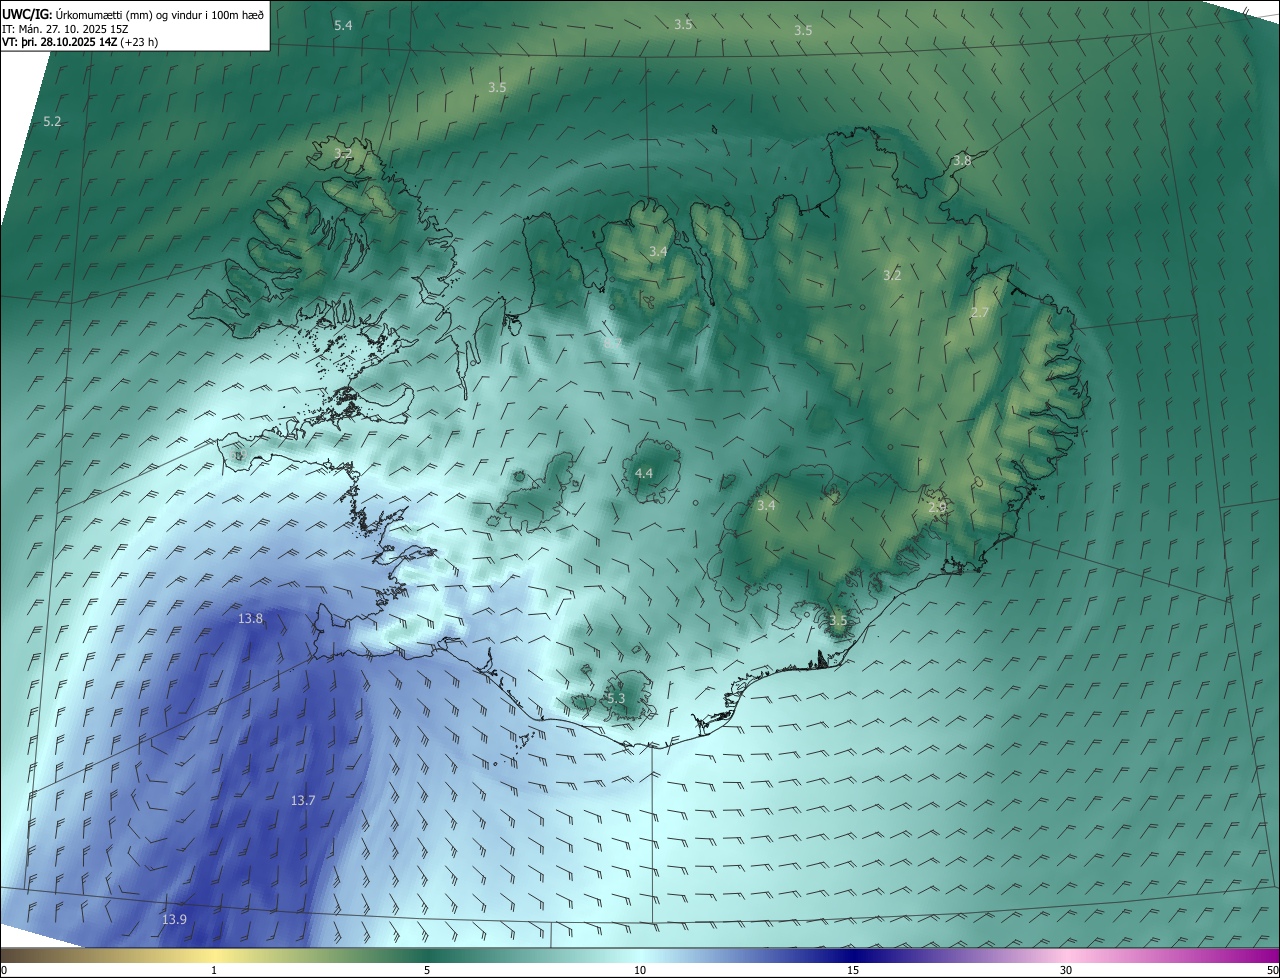Image resolution: width=1280 pixels, height=978 pixels.
Task: Click the 5.2 value label
Action: [52, 121]
